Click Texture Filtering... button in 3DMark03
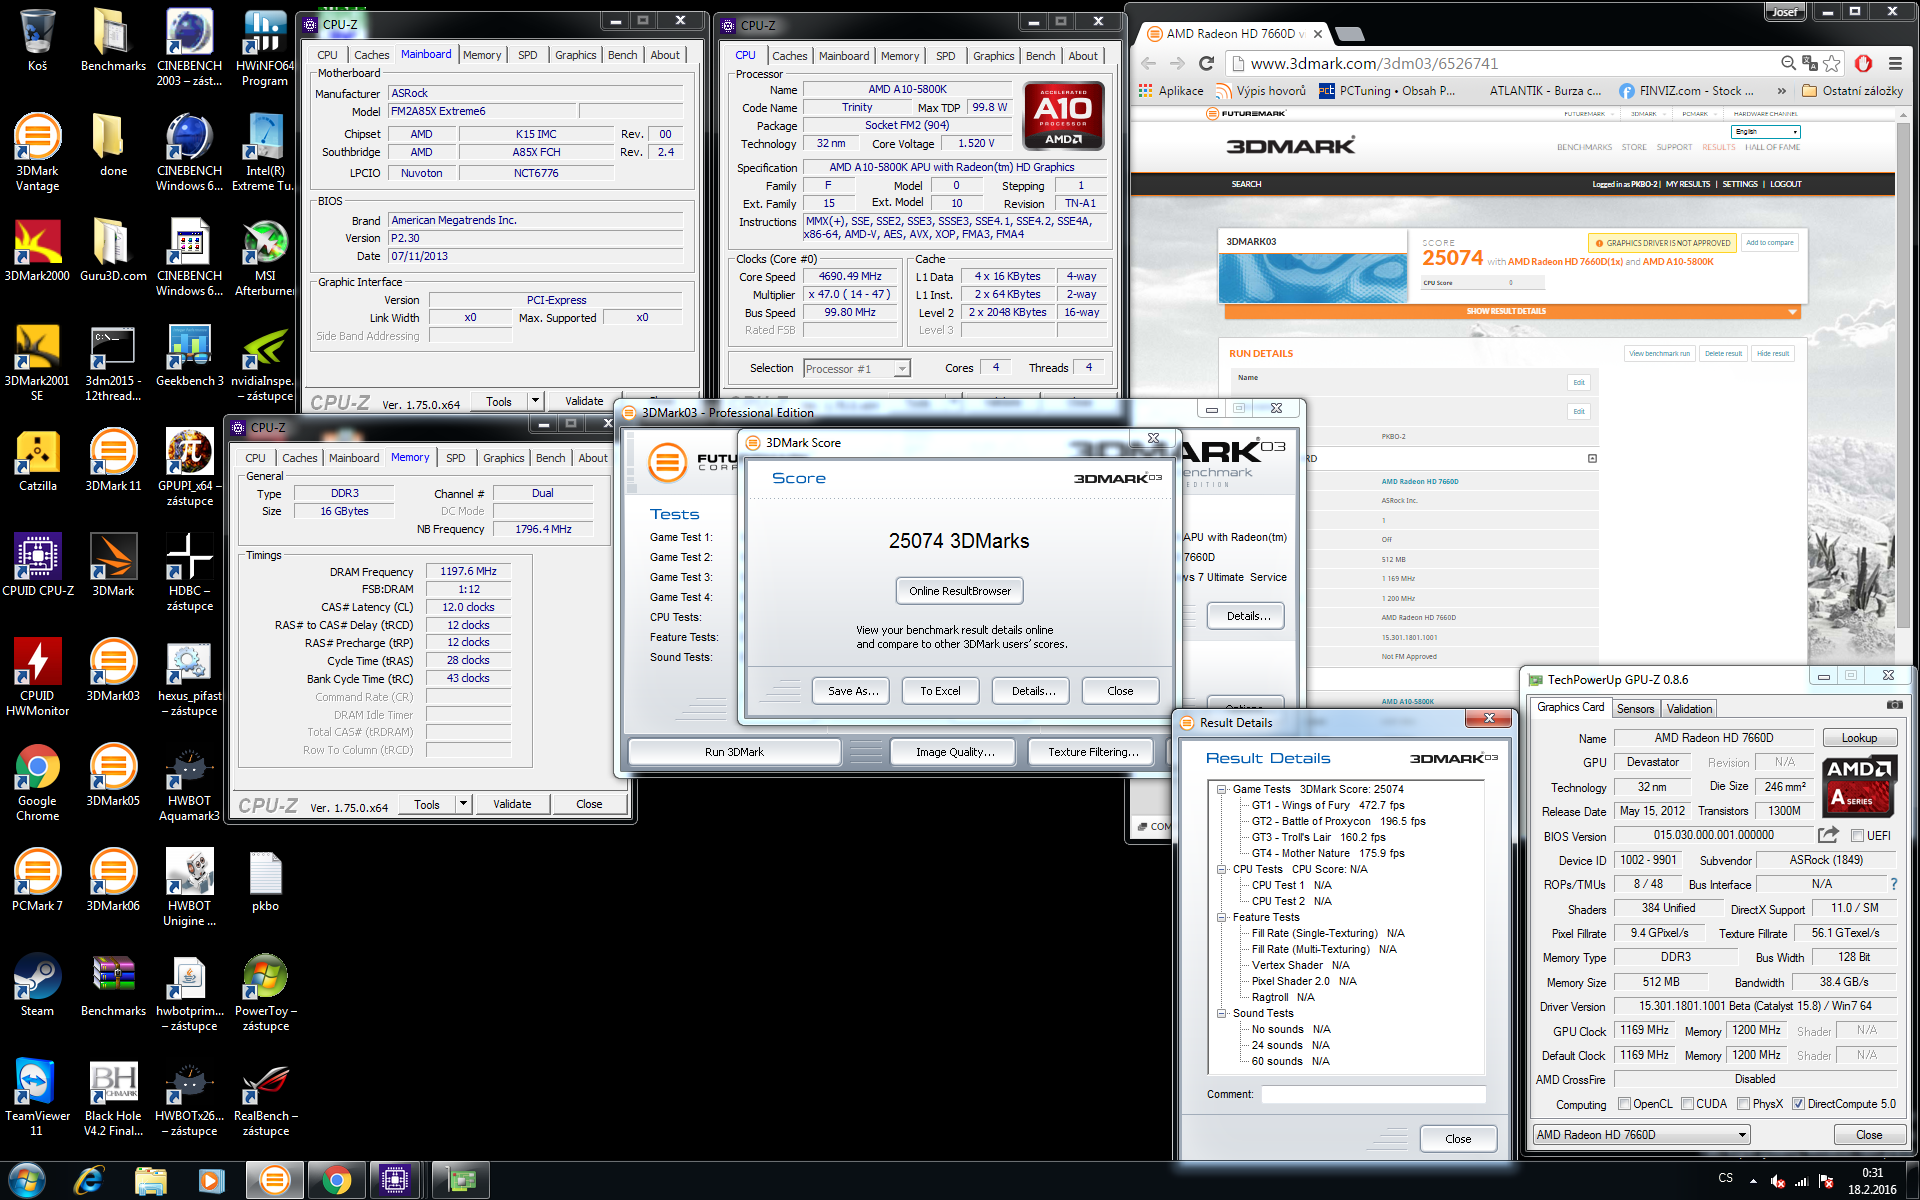Viewport: 1920px width, 1200px height. coord(1093,752)
